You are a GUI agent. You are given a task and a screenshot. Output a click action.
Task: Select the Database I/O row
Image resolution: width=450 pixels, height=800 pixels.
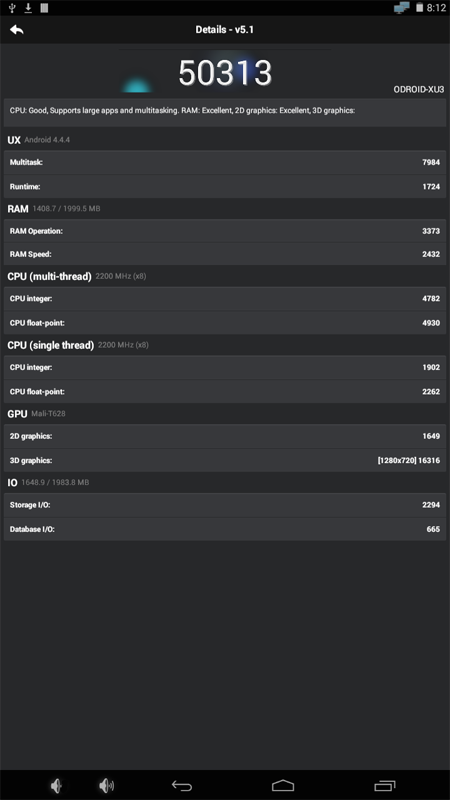click(225, 529)
